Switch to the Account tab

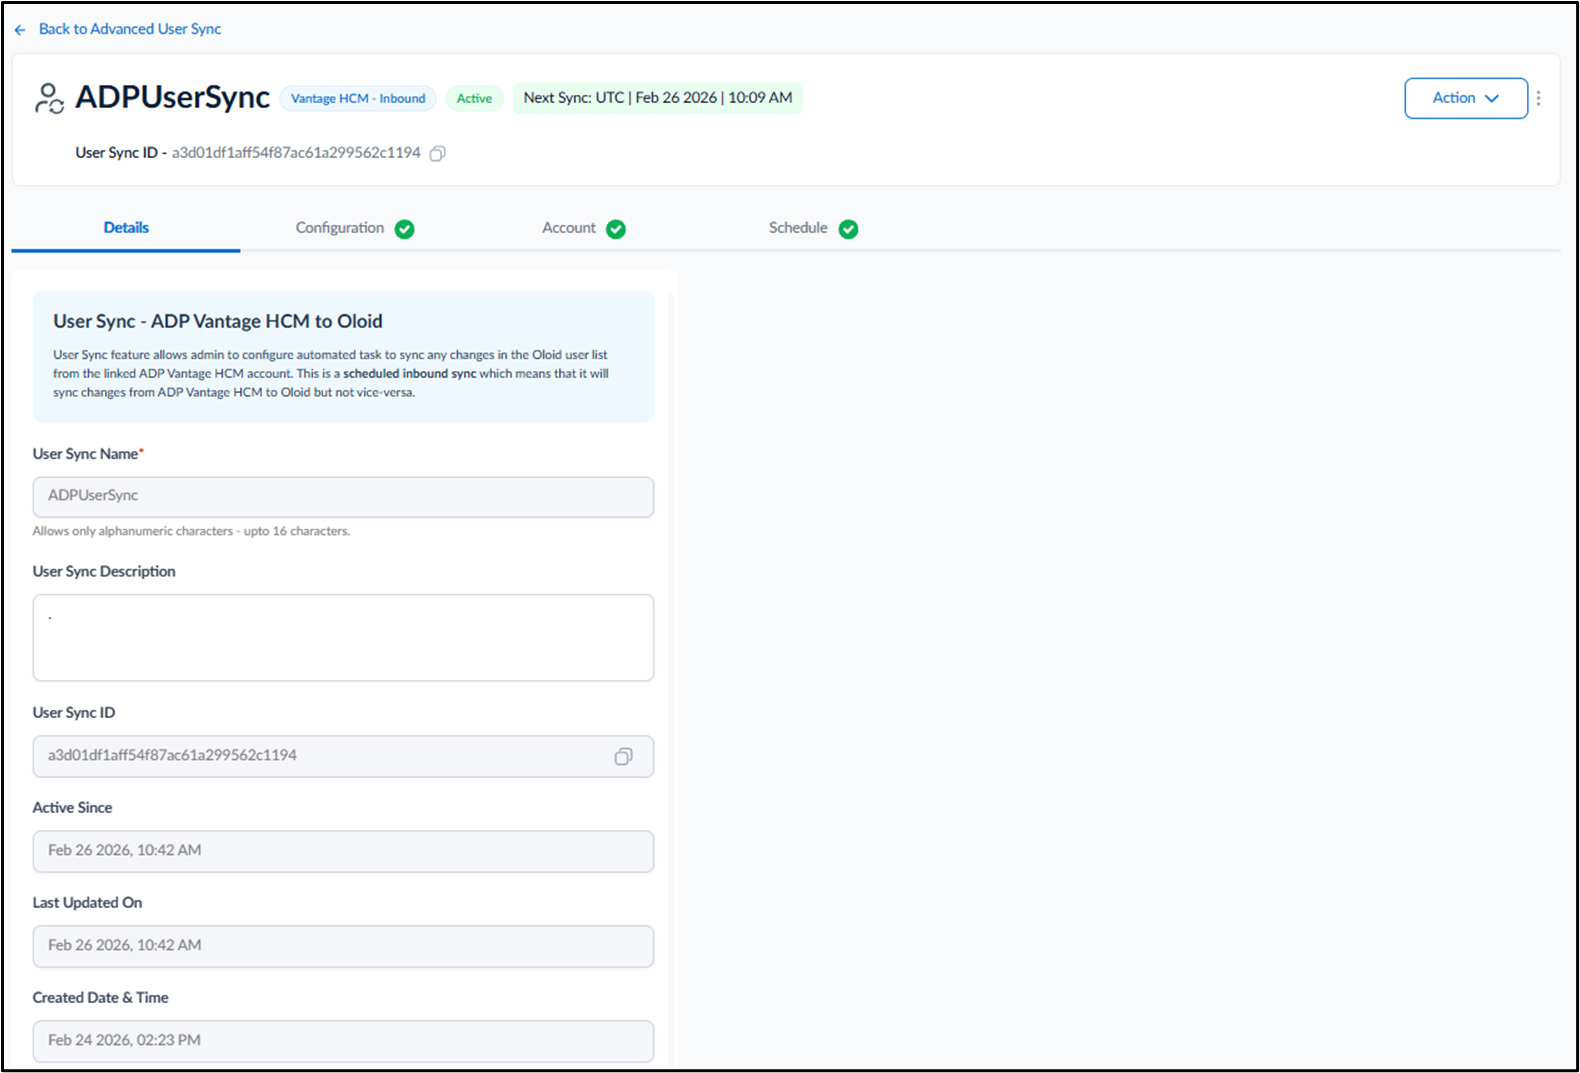pos(583,228)
